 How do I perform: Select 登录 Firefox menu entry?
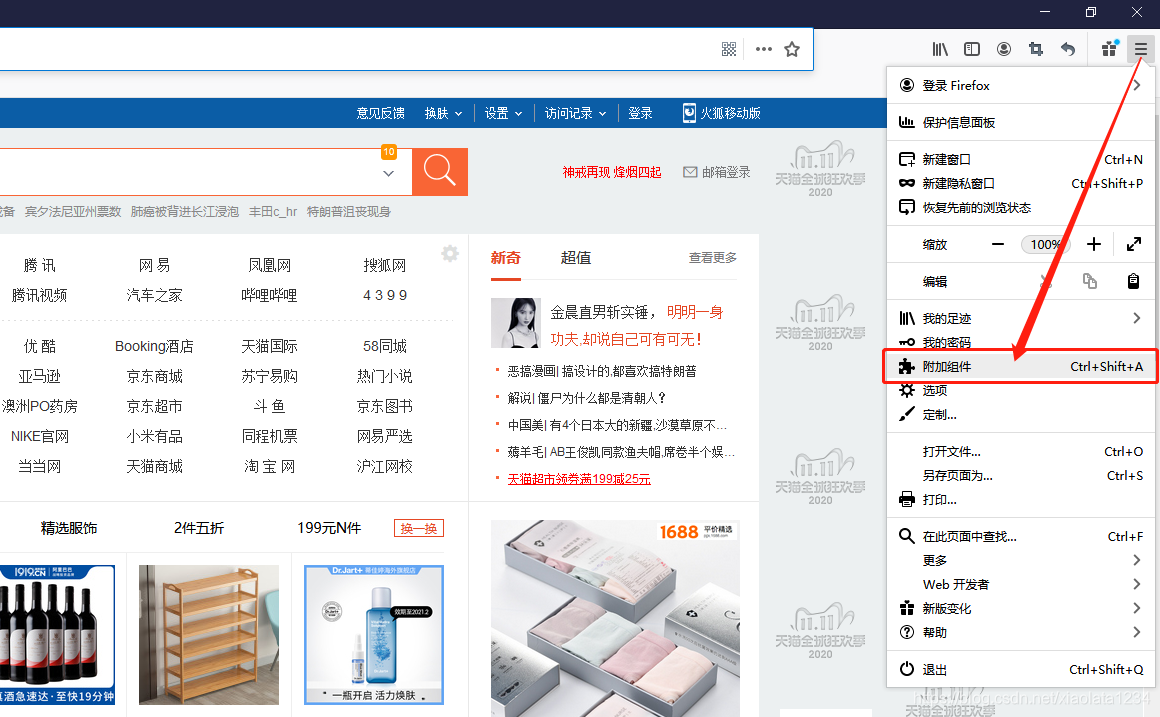pyautogui.click(x=1021, y=86)
